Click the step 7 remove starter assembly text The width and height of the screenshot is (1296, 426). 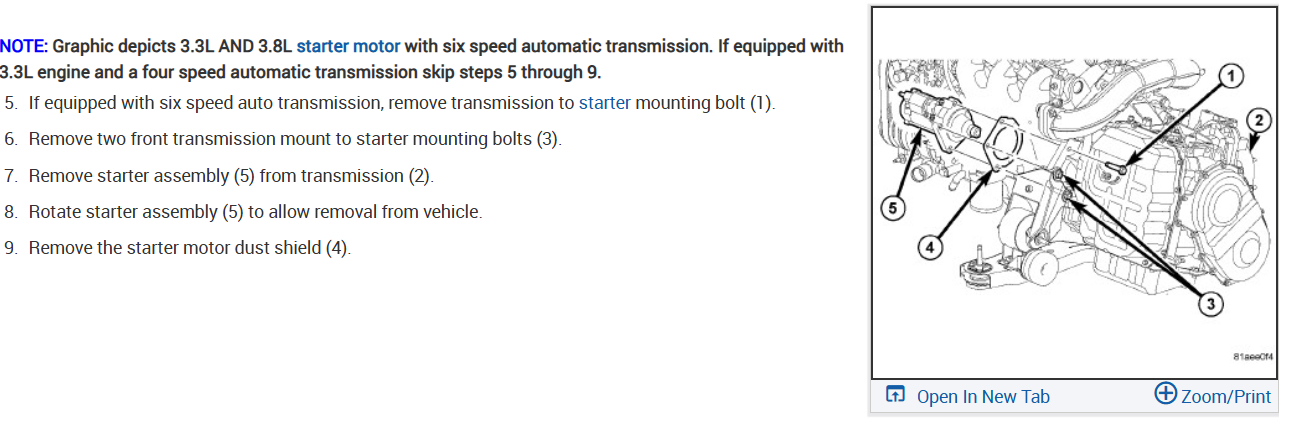click(x=231, y=176)
